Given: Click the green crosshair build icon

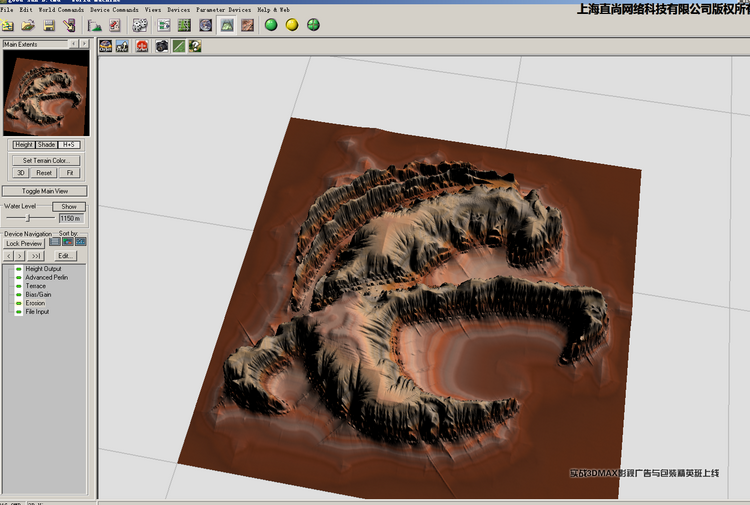Looking at the screenshot, I should [x=313, y=25].
